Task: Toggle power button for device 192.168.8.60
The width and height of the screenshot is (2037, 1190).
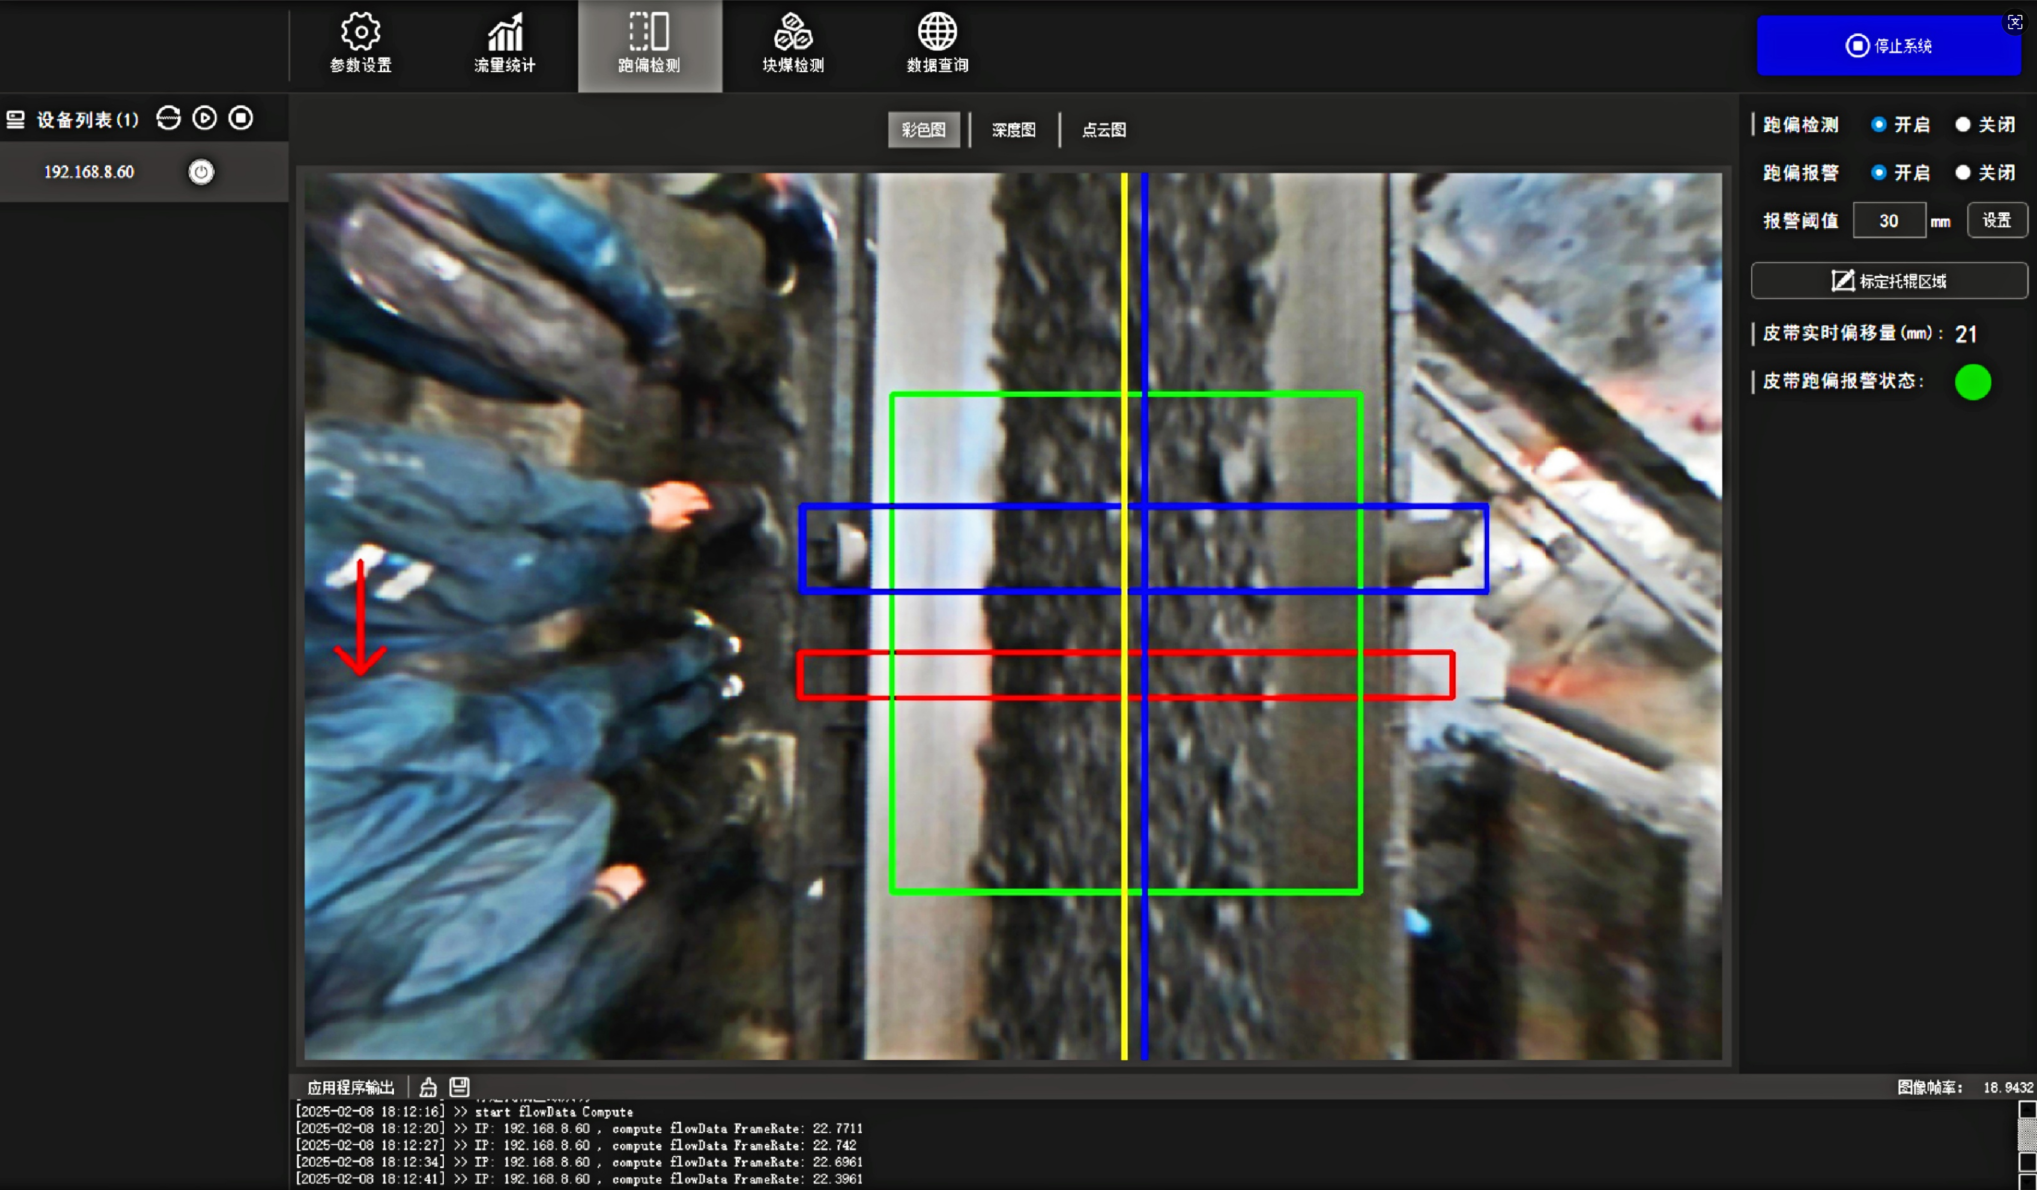Action: (x=201, y=172)
